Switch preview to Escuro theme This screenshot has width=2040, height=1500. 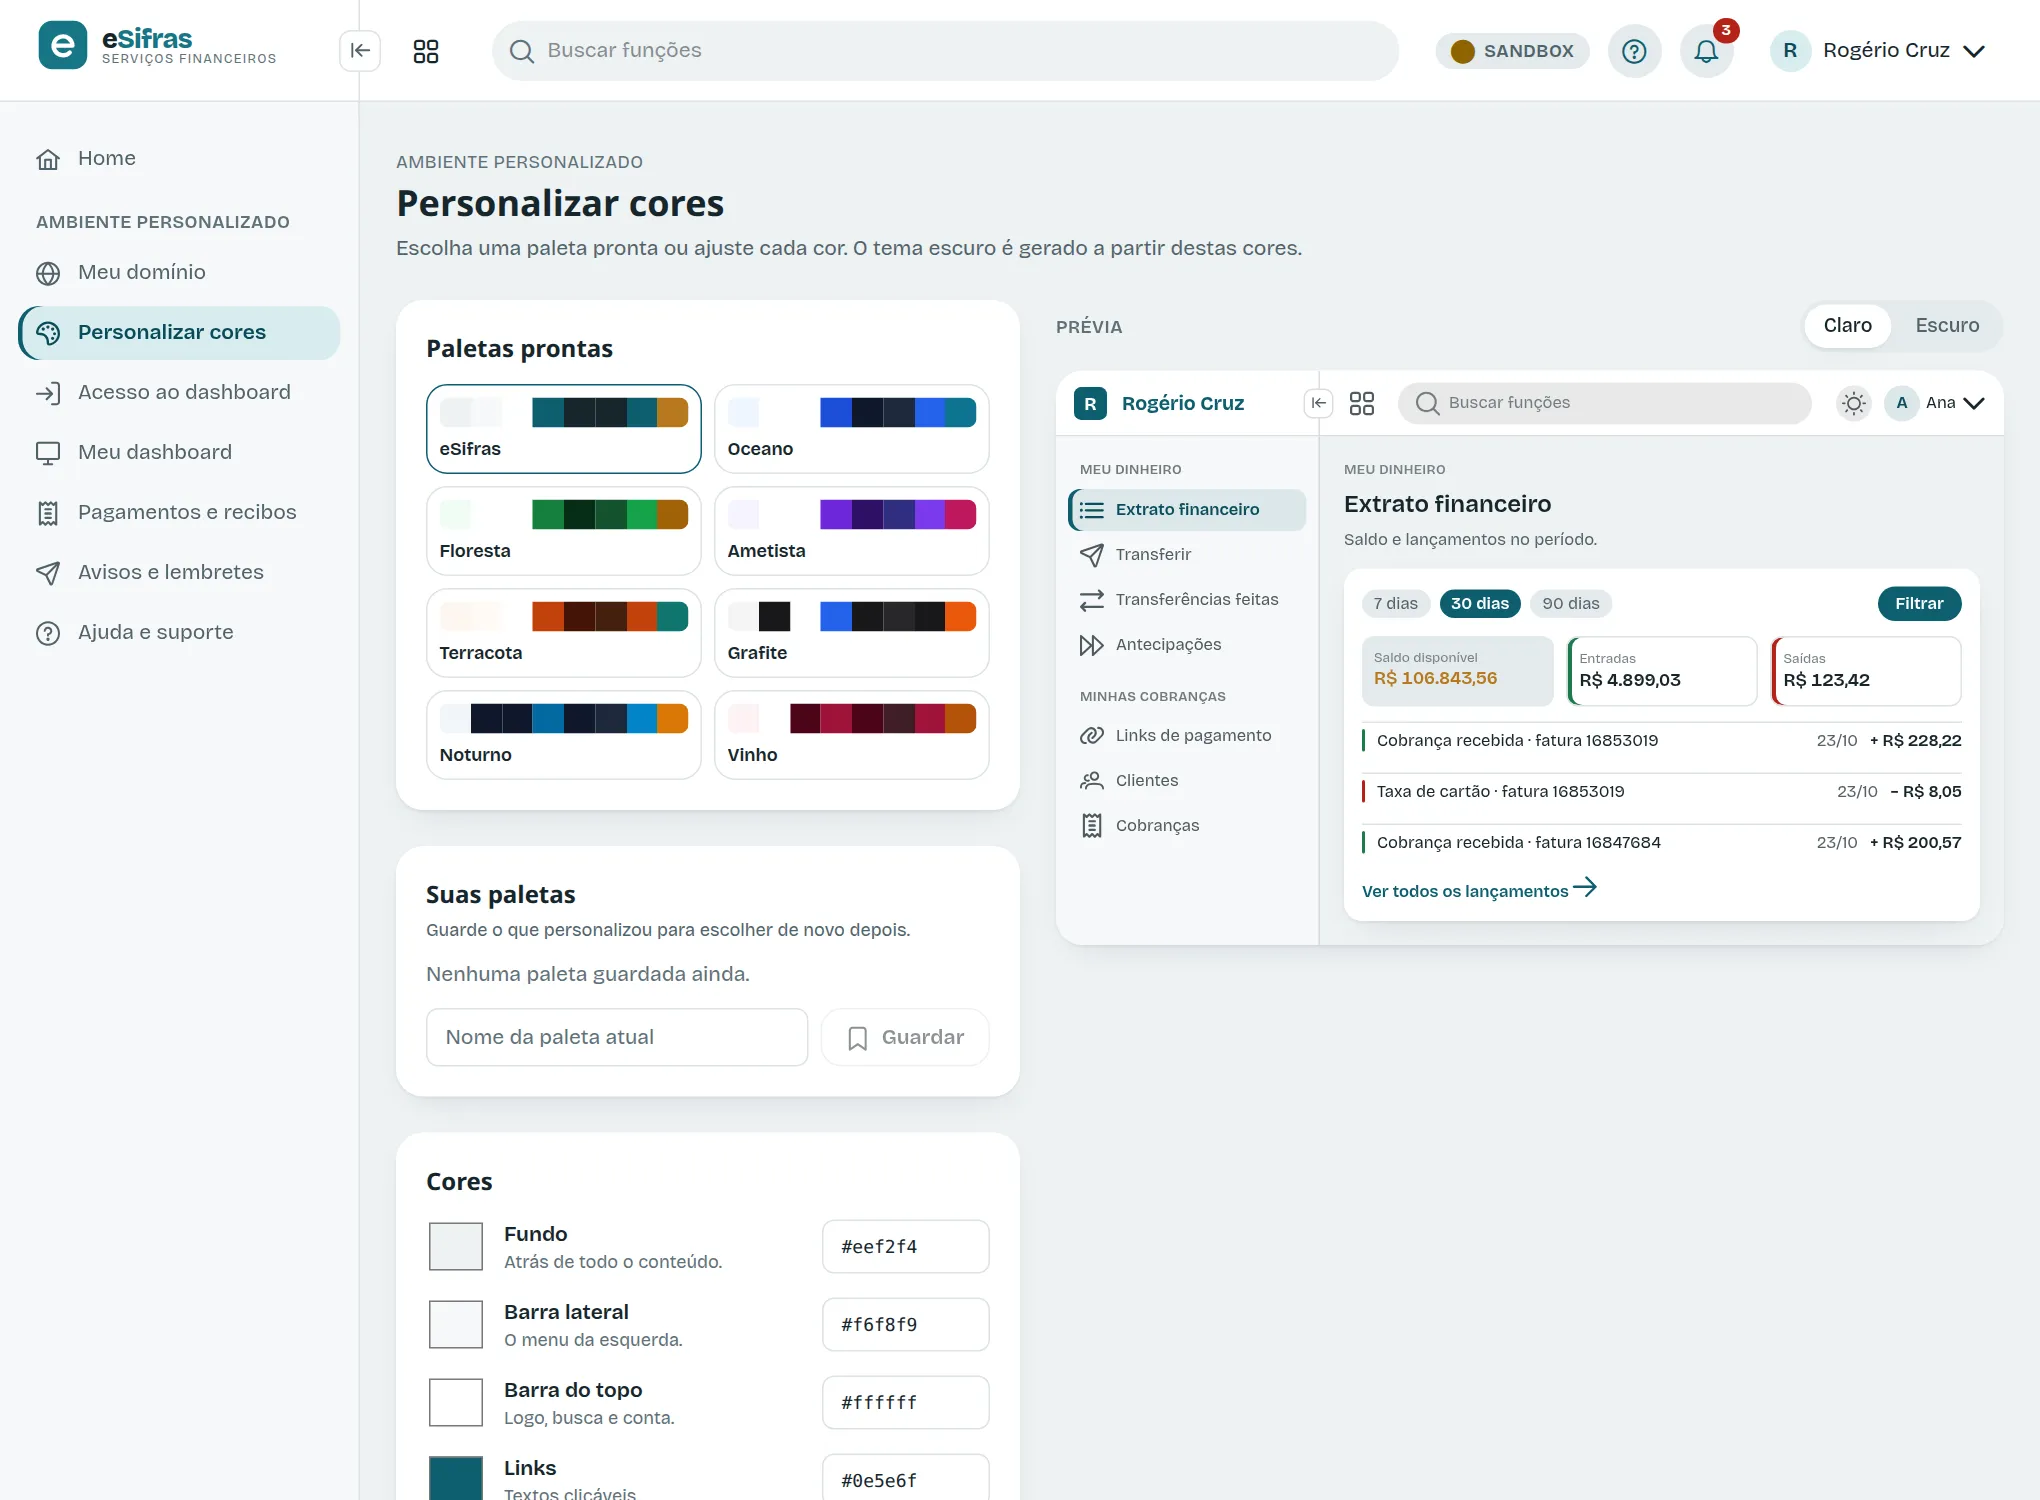(1947, 325)
